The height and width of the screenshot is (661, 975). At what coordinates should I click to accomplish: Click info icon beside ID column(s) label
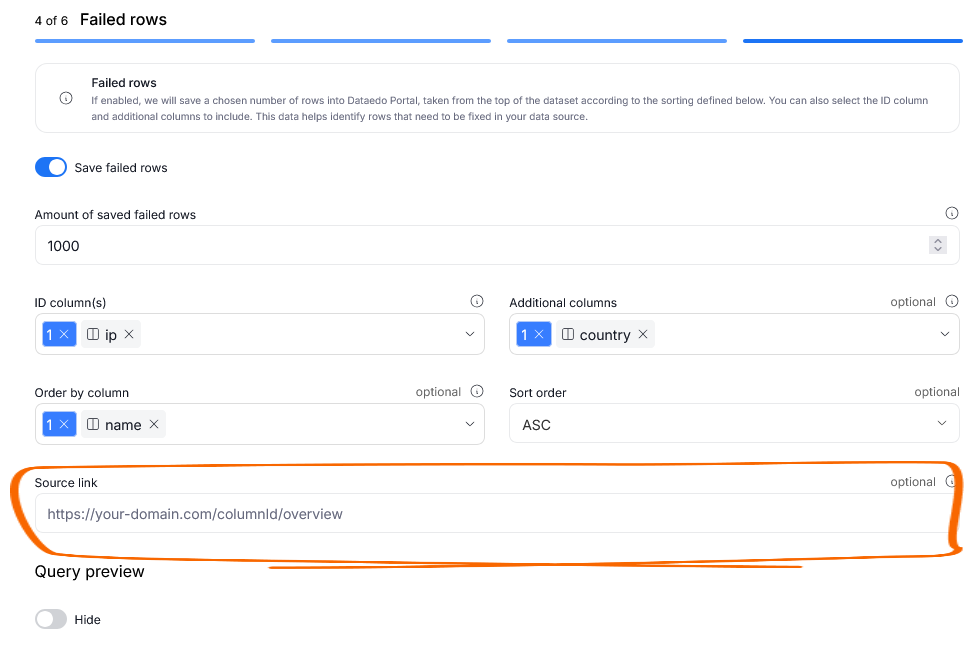(x=477, y=302)
